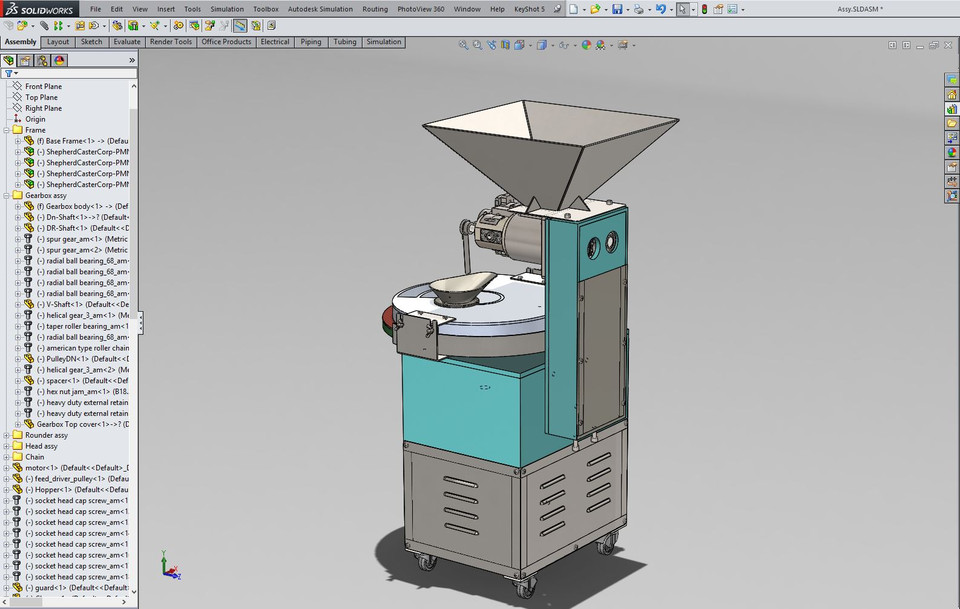
Task: Toggle the filter icon atop the FeatureManager tree
Action: point(8,72)
